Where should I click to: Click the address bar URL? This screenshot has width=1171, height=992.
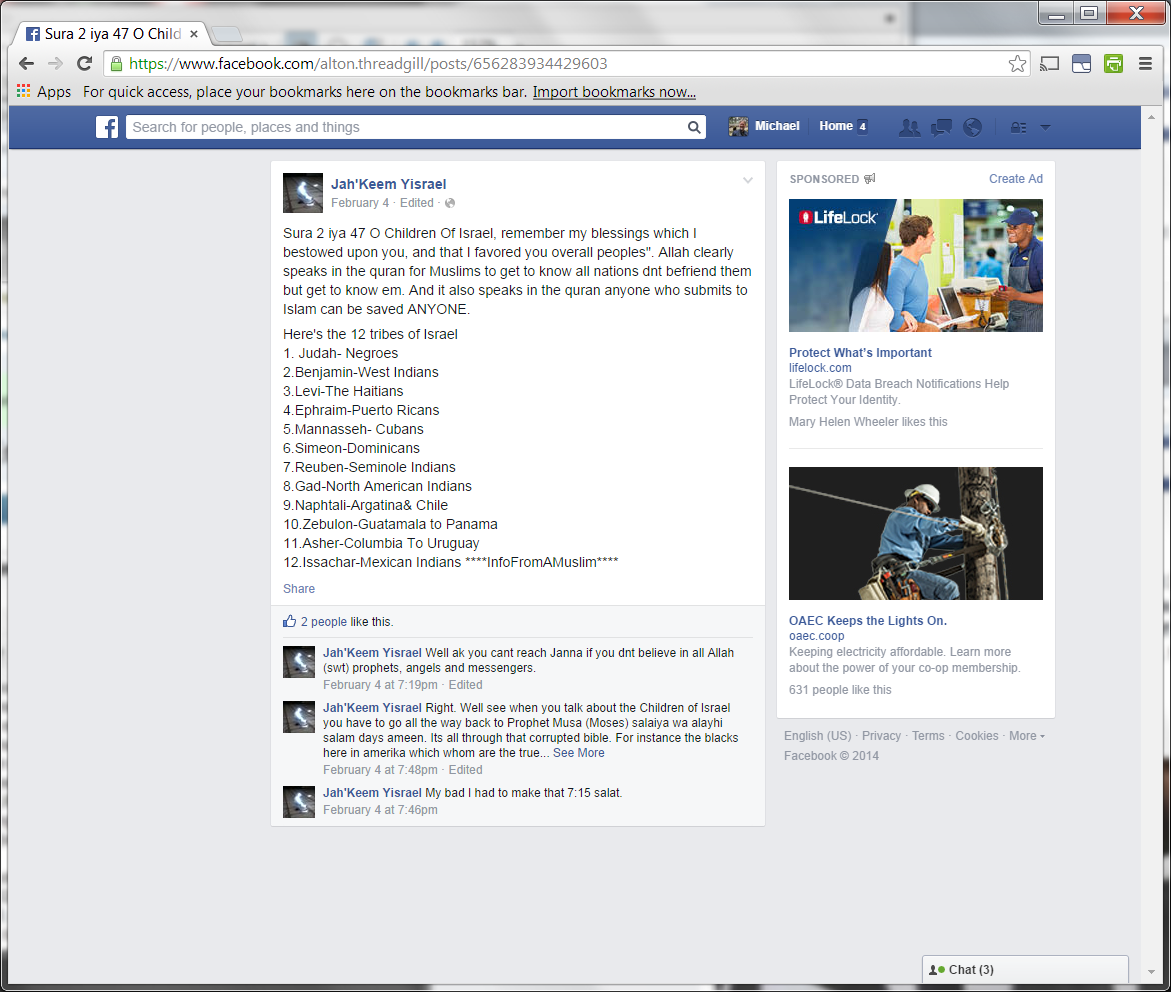click(x=368, y=63)
